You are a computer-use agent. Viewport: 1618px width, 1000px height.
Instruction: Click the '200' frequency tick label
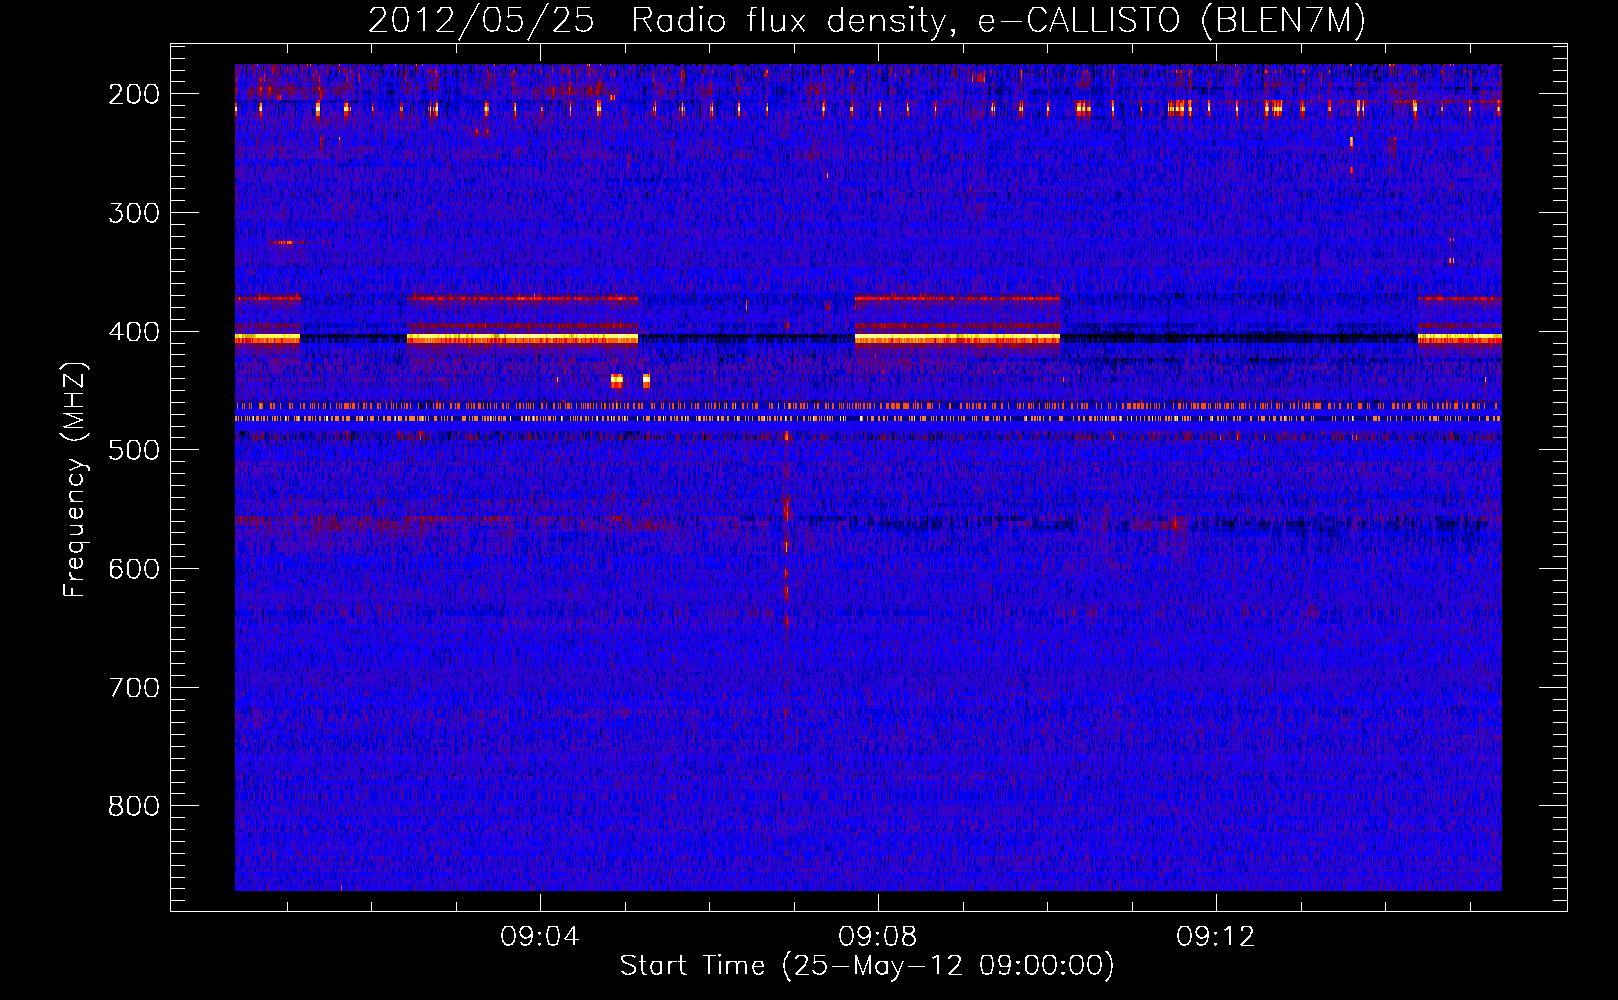click(x=134, y=94)
